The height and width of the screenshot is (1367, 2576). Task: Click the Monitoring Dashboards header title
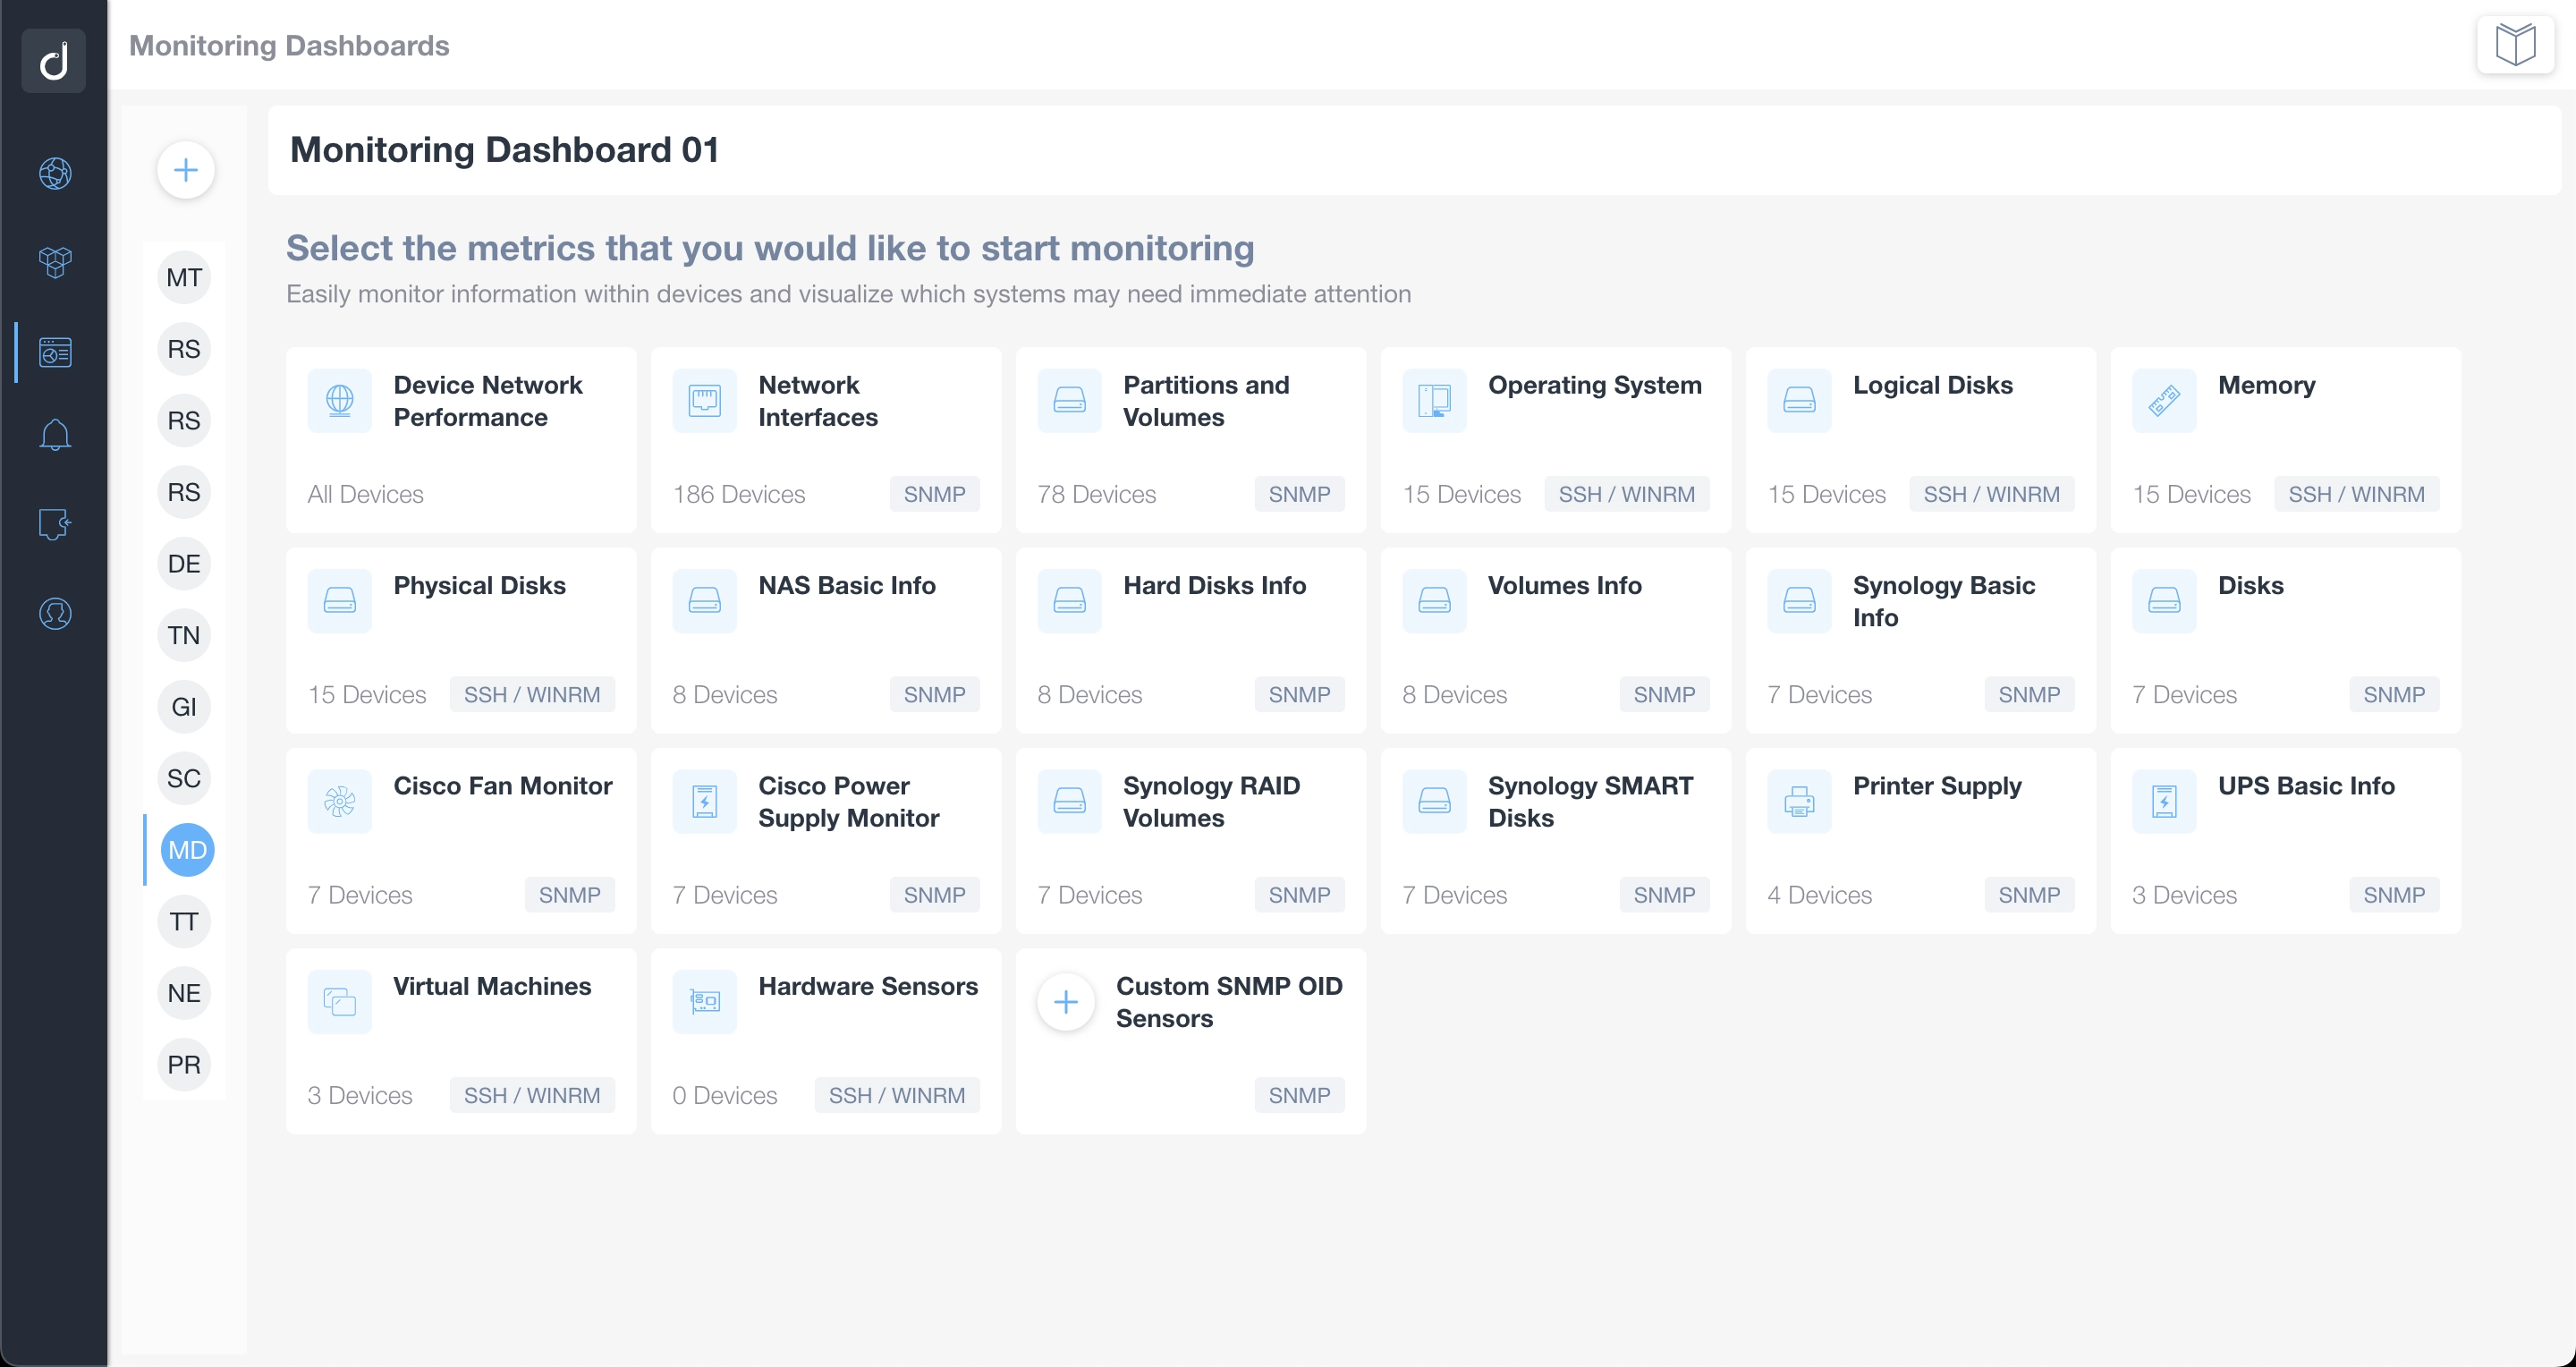pos(289,45)
